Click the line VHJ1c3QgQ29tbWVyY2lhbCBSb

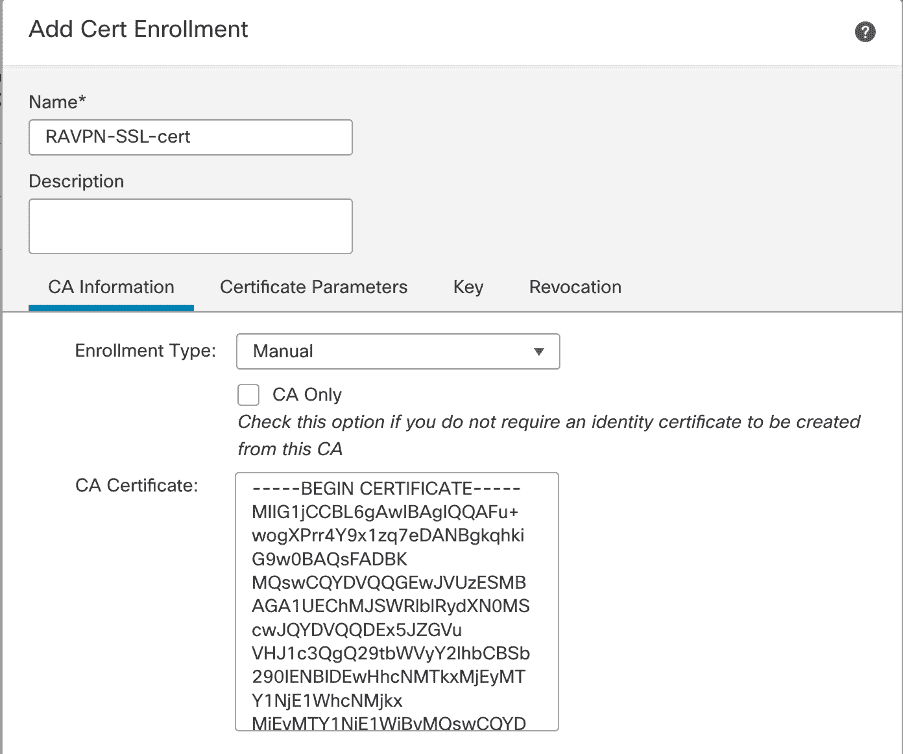(x=390, y=654)
